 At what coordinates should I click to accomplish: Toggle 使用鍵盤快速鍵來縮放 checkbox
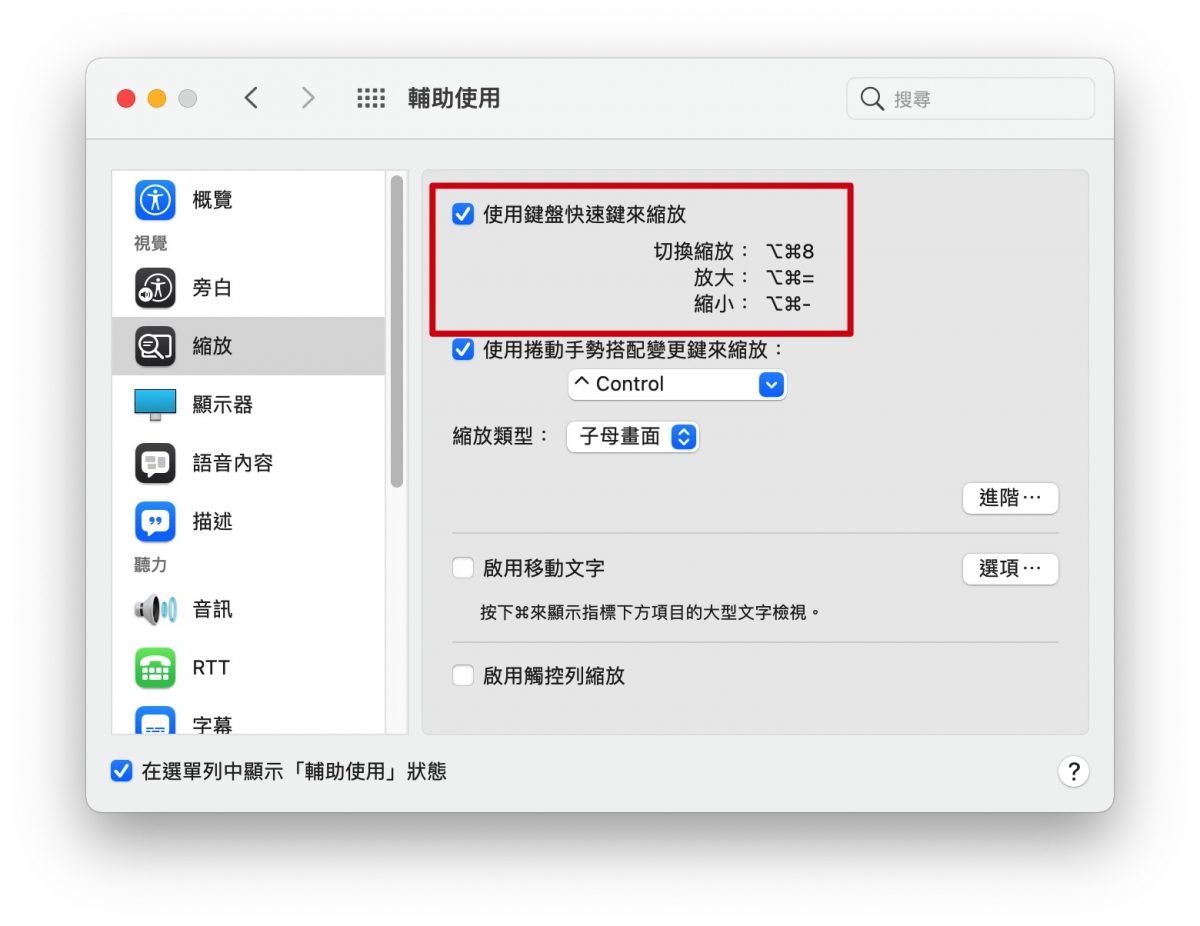tap(462, 214)
